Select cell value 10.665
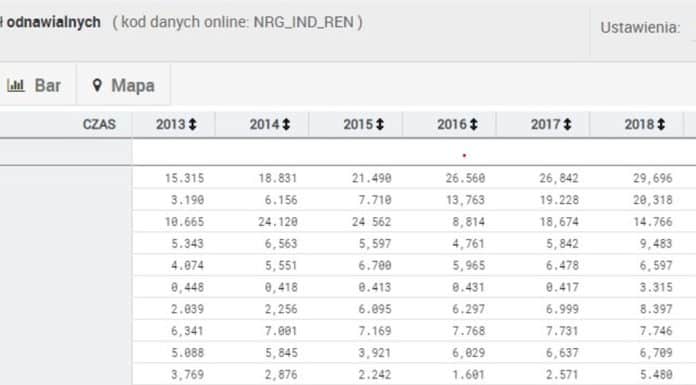The image size is (696, 385). click(x=185, y=222)
